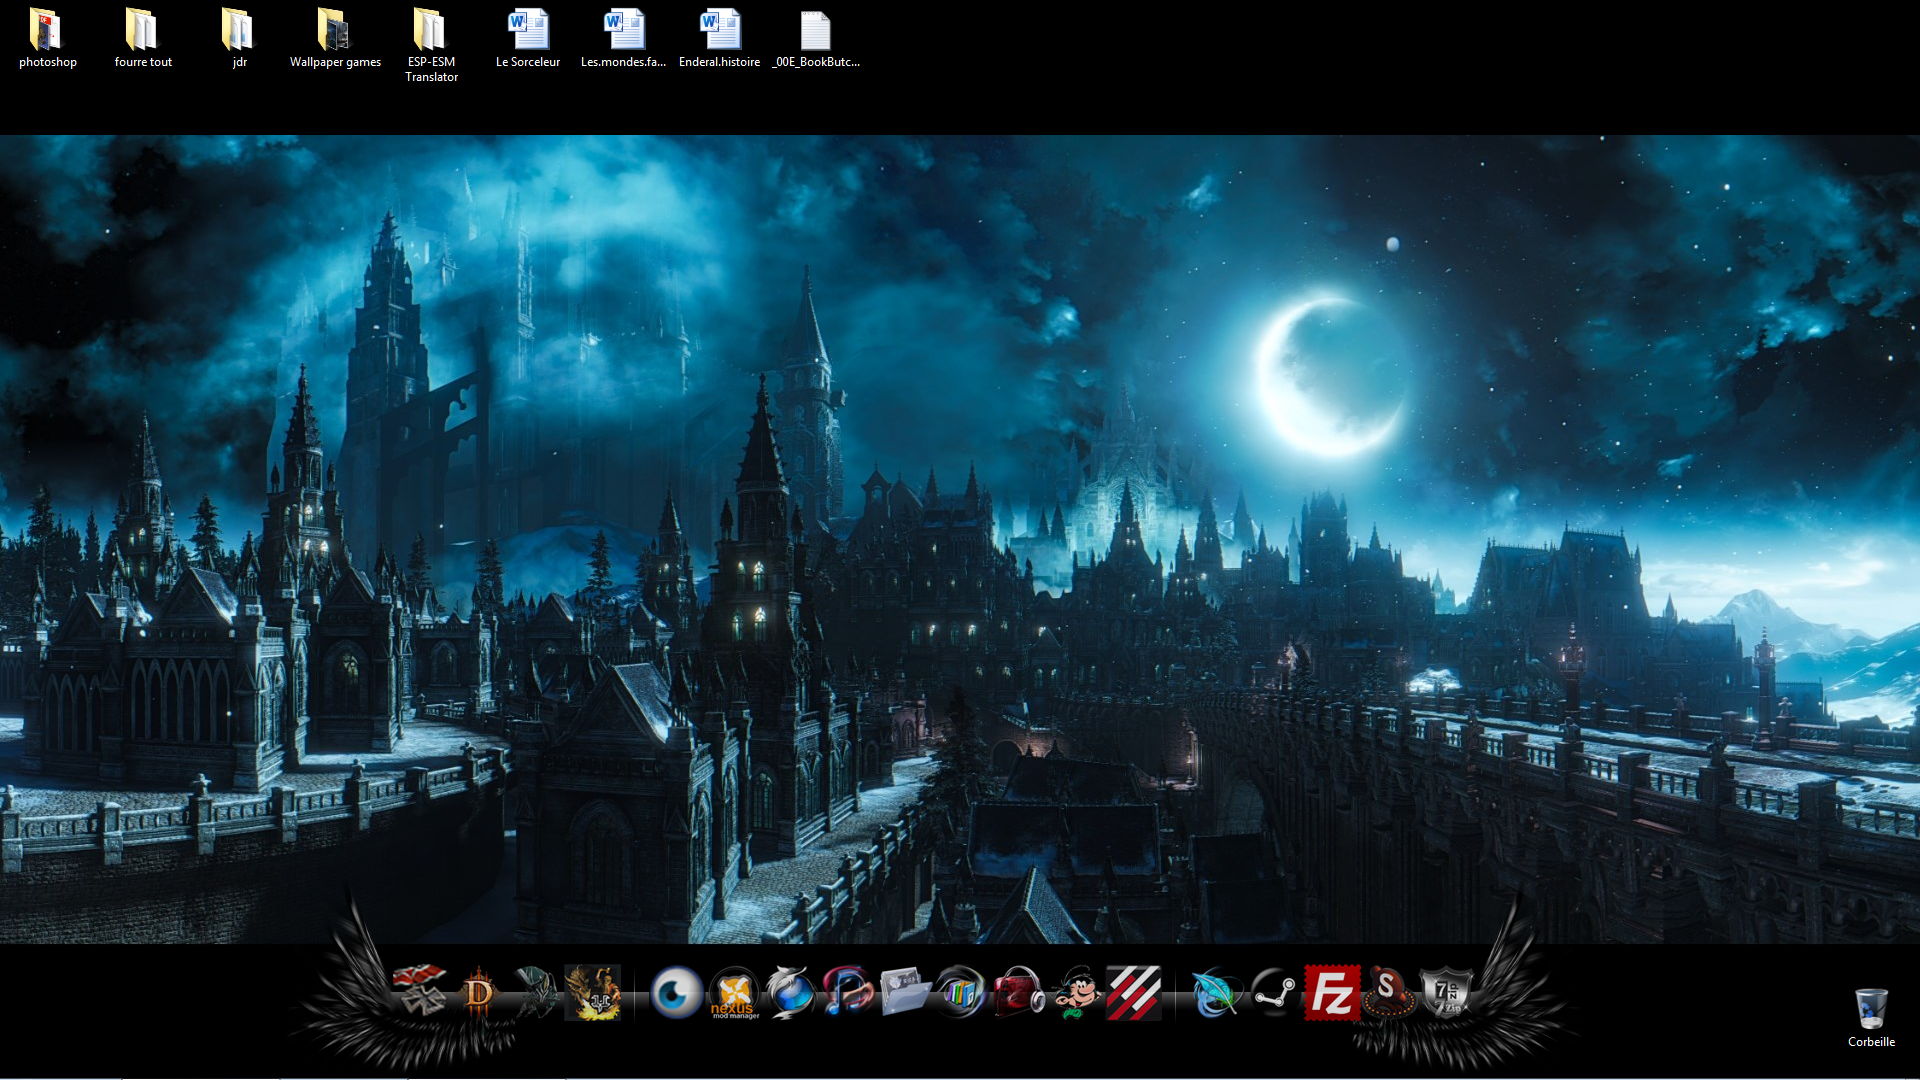The image size is (1920, 1080).
Task: Launch the iron cross flag game icon in dock
Action: coord(419,992)
